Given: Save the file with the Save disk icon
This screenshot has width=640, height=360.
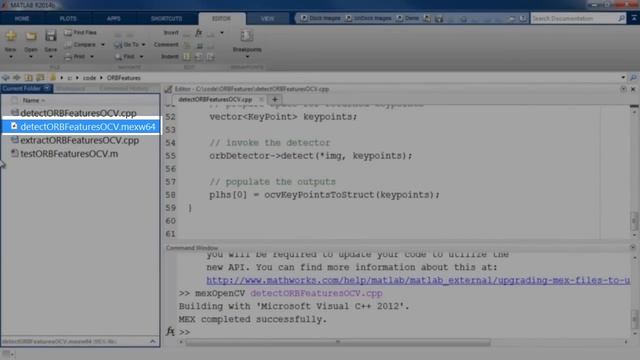Looking at the screenshot, I should [x=51, y=36].
